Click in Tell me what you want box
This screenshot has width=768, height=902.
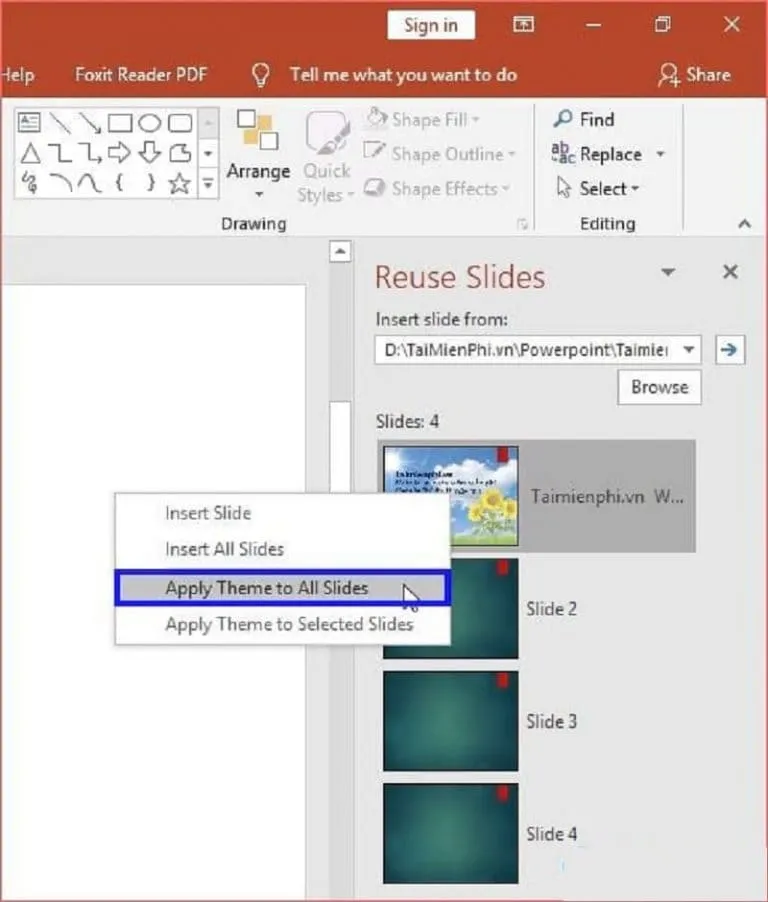pyautogui.click(x=403, y=75)
